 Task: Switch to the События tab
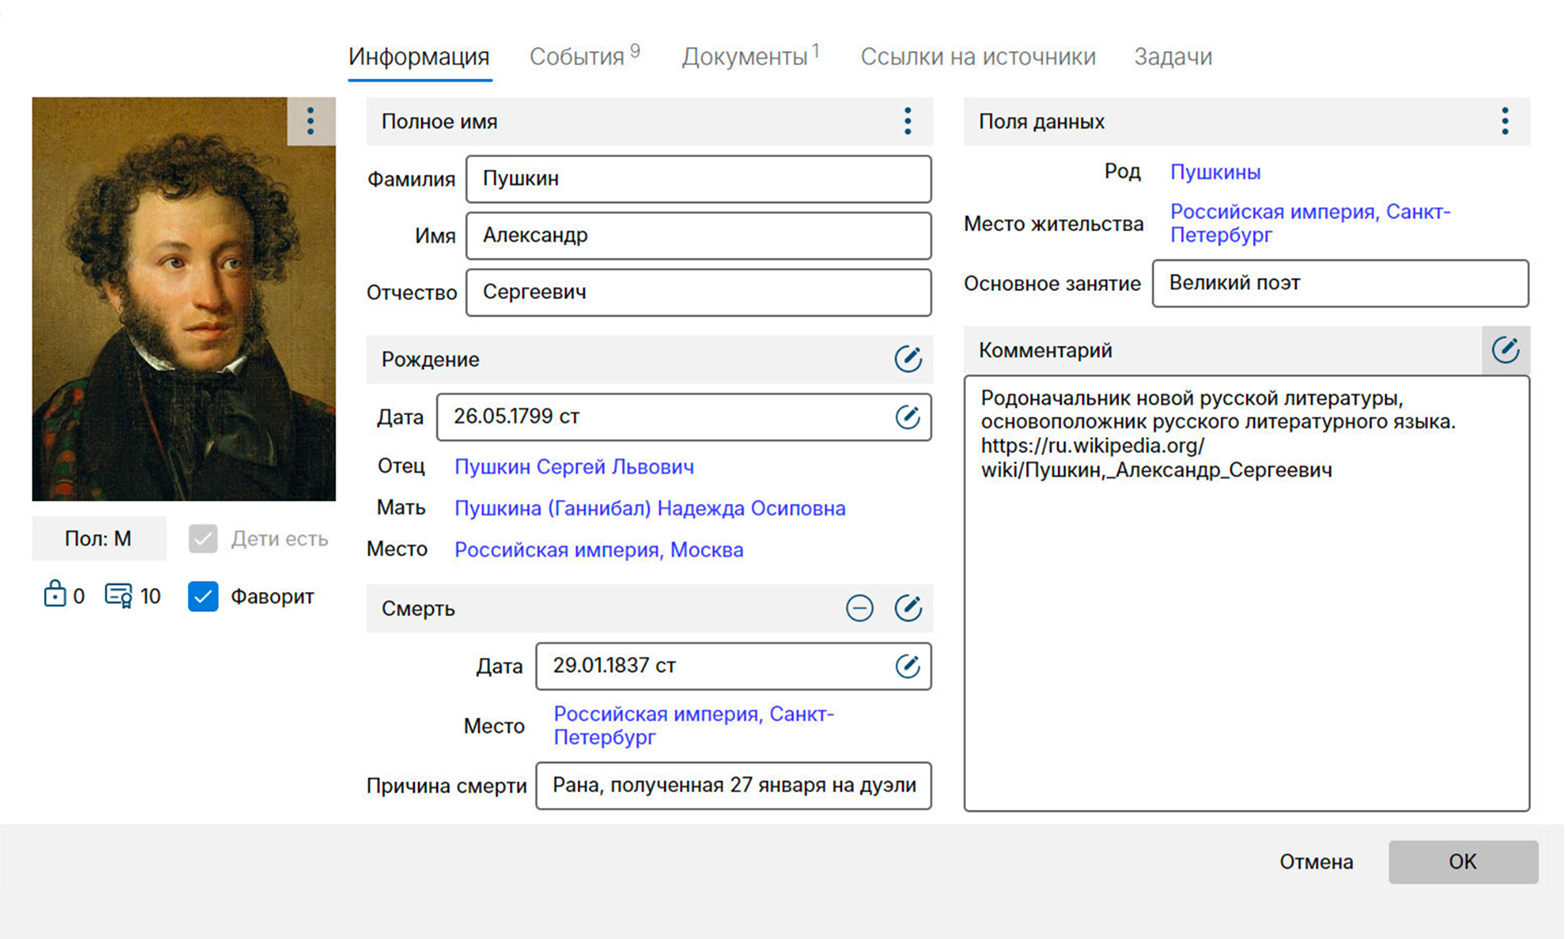click(x=577, y=57)
